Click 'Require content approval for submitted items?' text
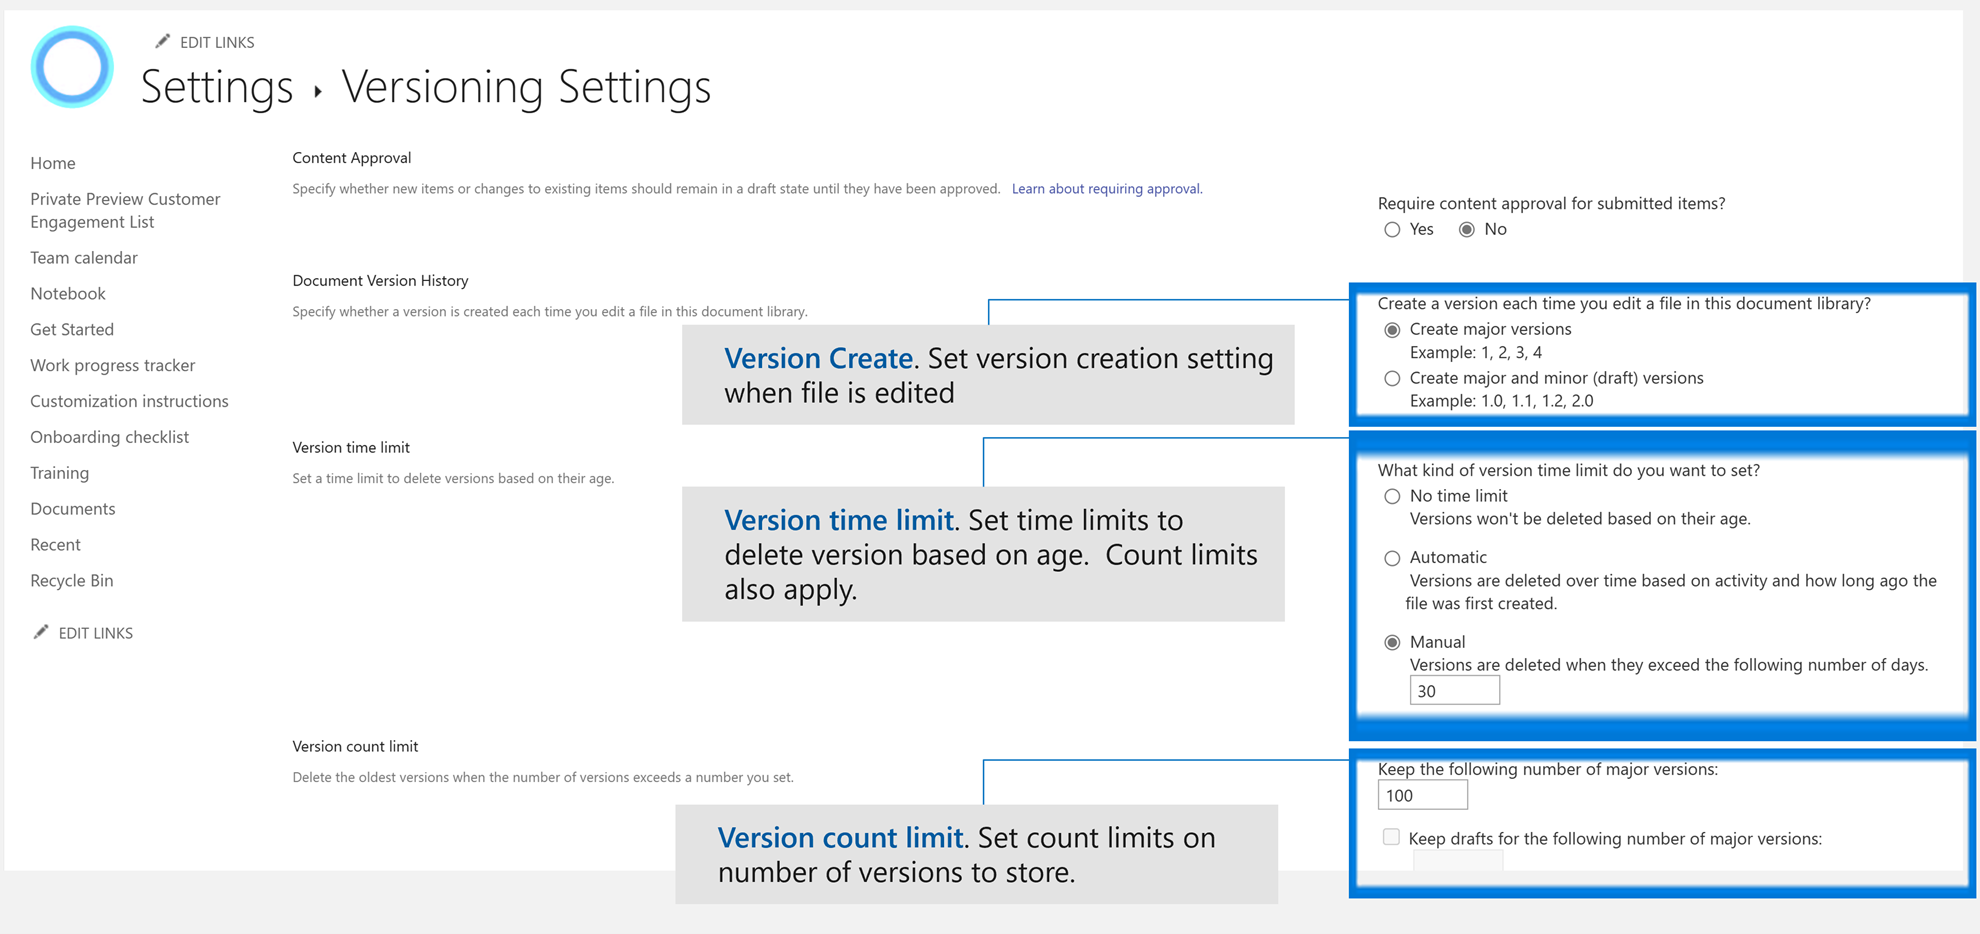 tap(1552, 204)
